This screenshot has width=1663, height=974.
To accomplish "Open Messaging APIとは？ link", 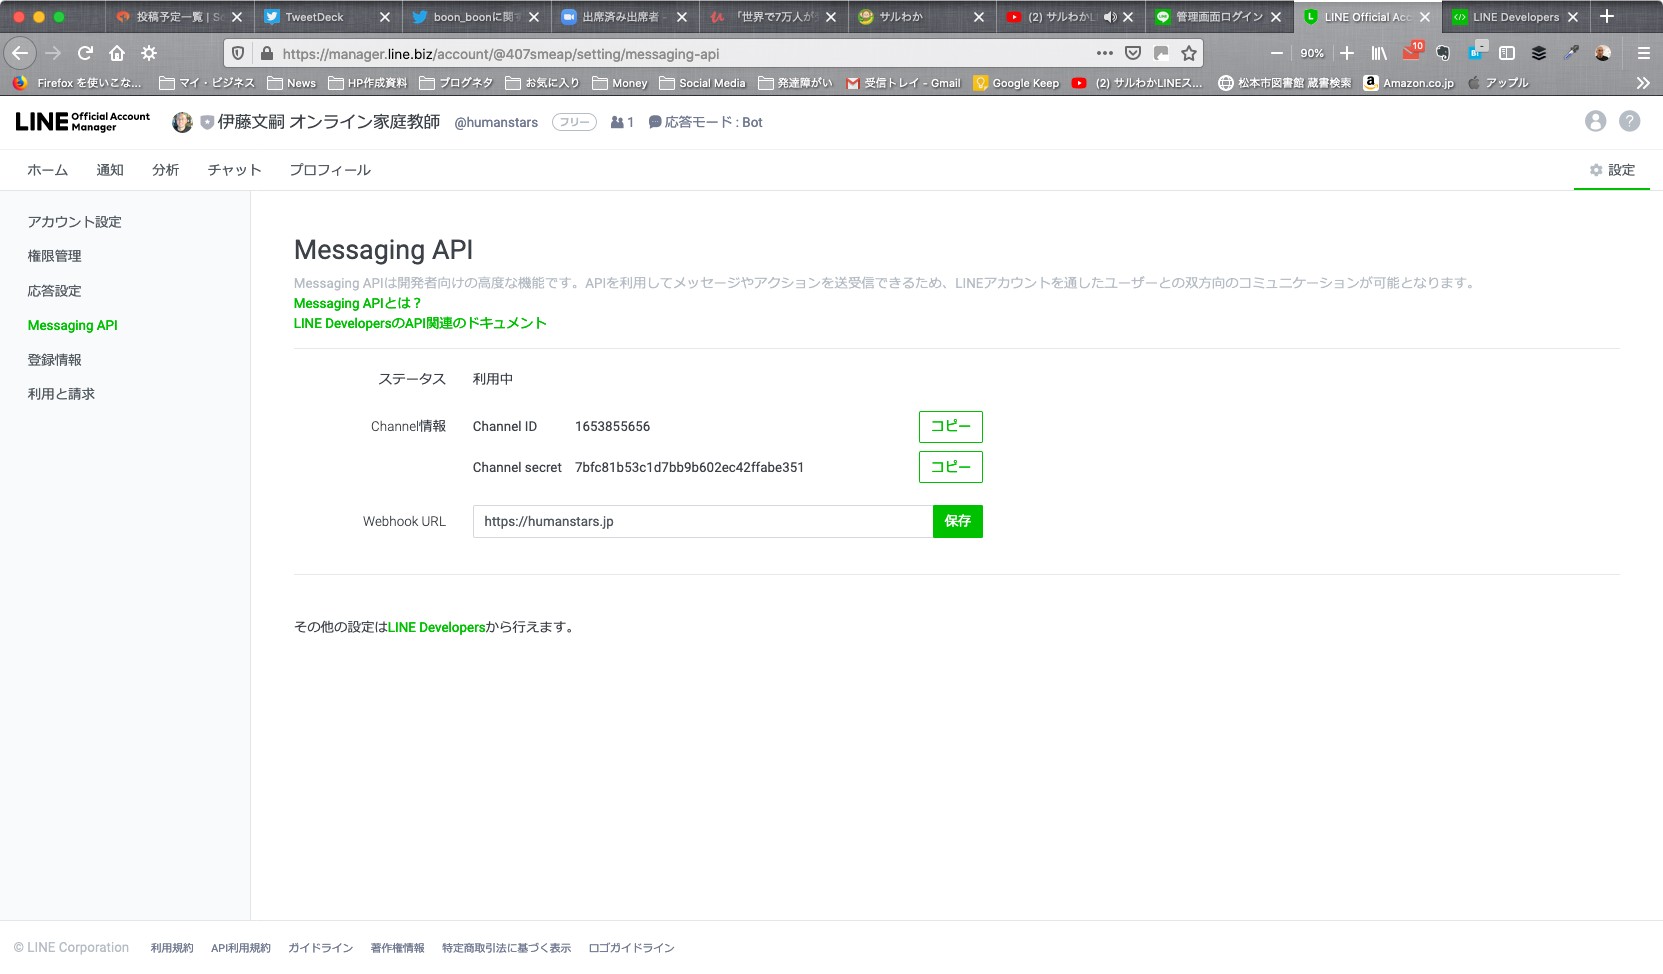I will (357, 303).
